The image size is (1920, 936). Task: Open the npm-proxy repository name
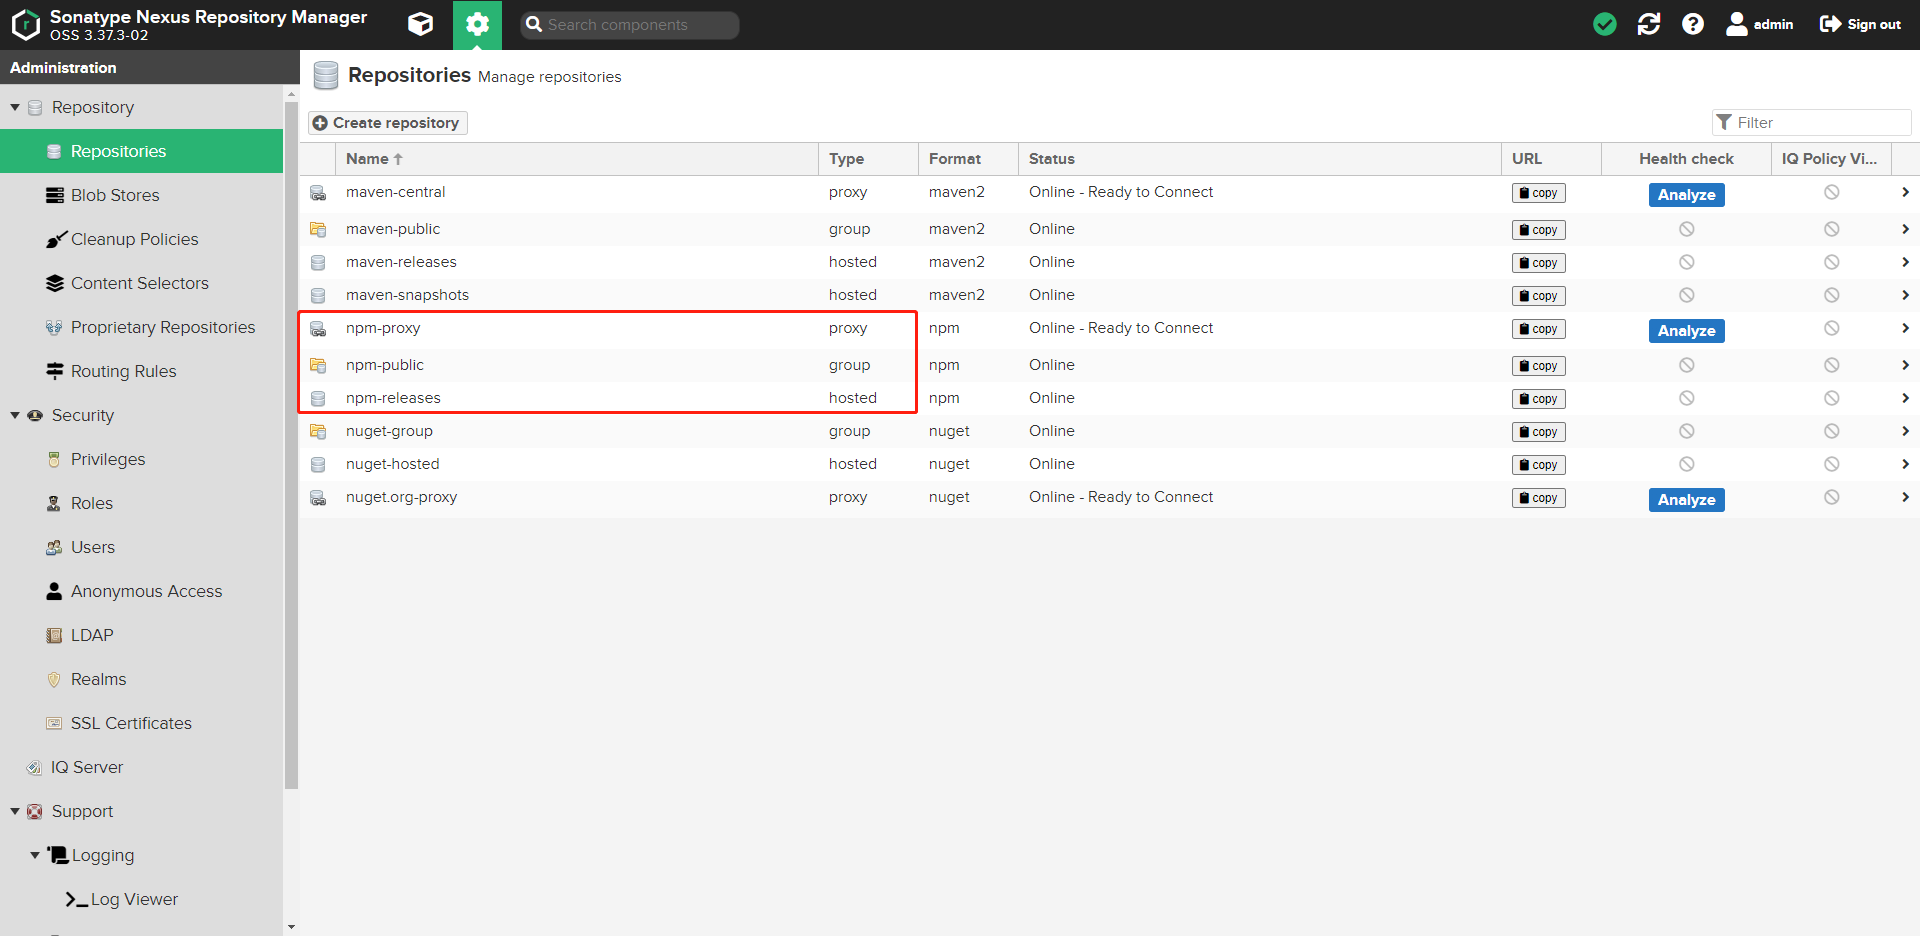(383, 328)
